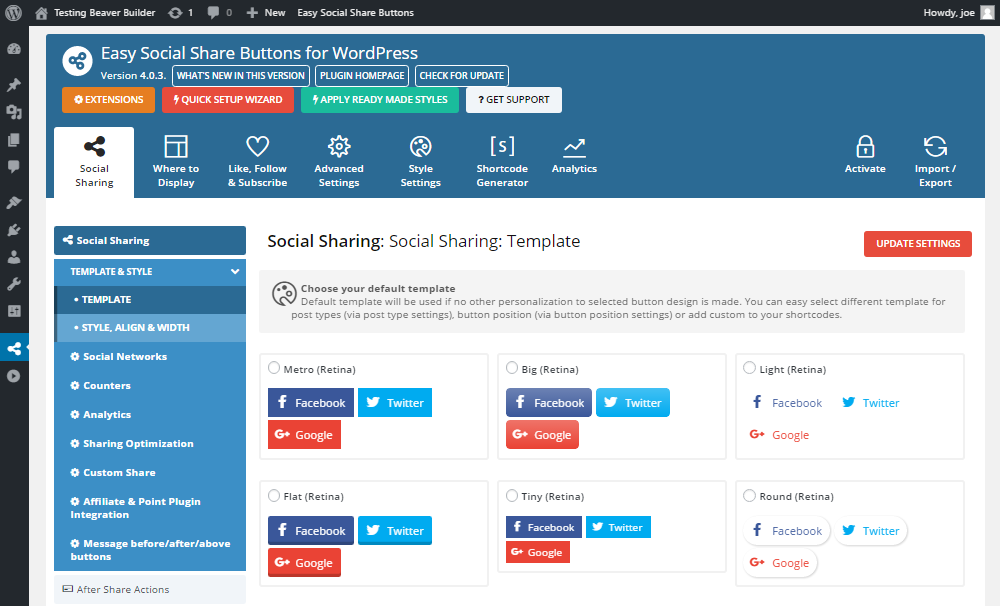This screenshot has width=1000, height=606.
Task: Open After Share Actions menu section
Action: [150, 589]
